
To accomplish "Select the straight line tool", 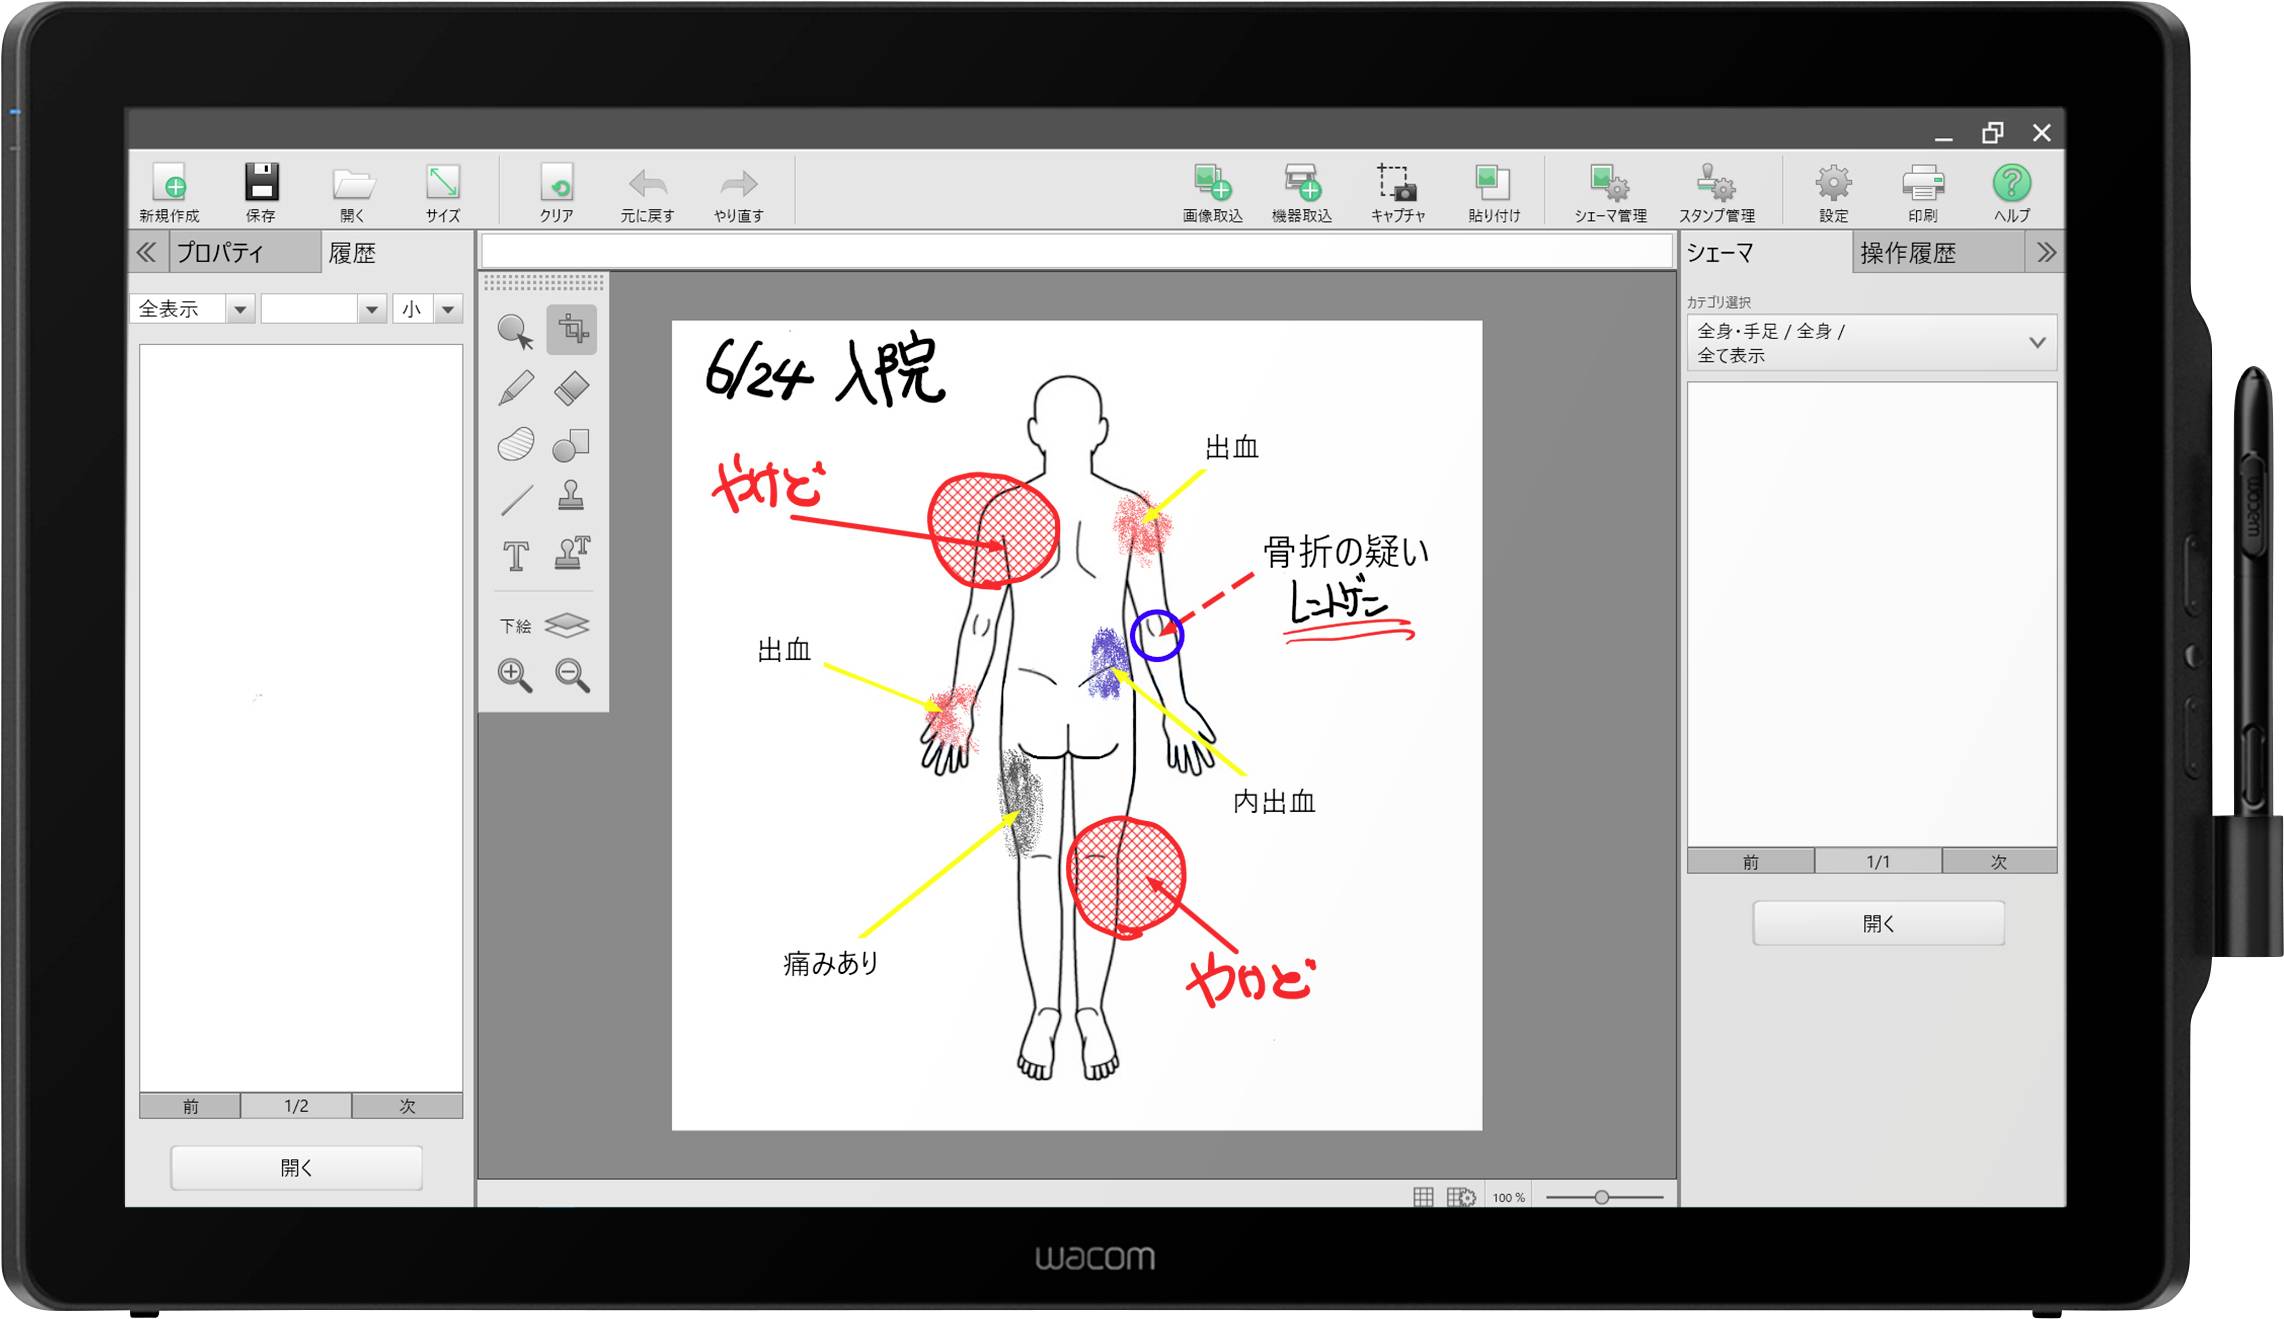I will (516, 497).
